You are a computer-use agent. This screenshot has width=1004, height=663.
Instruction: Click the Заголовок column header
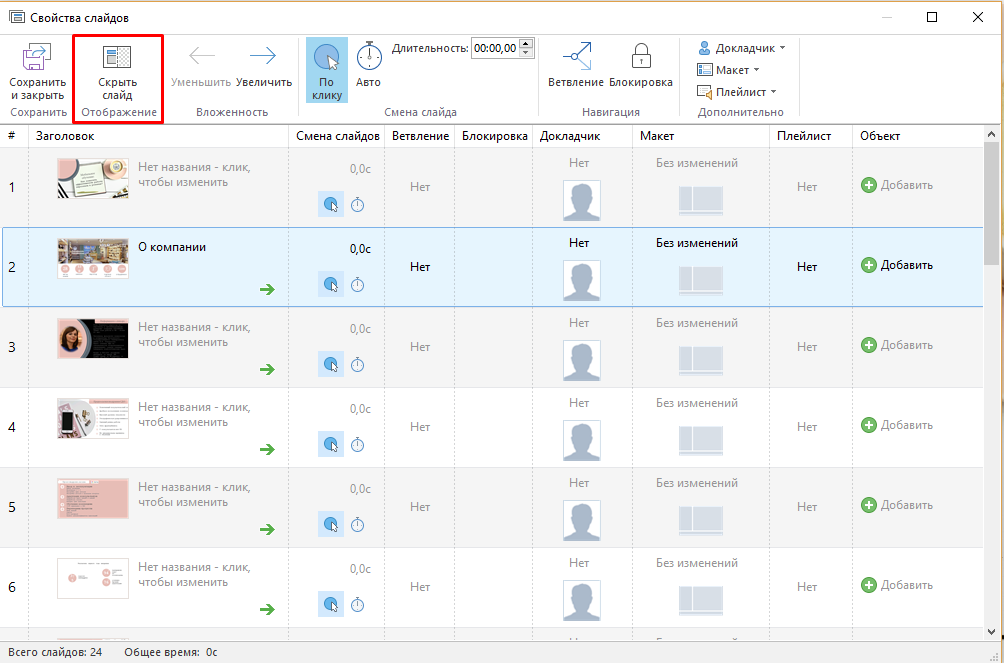(159, 136)
